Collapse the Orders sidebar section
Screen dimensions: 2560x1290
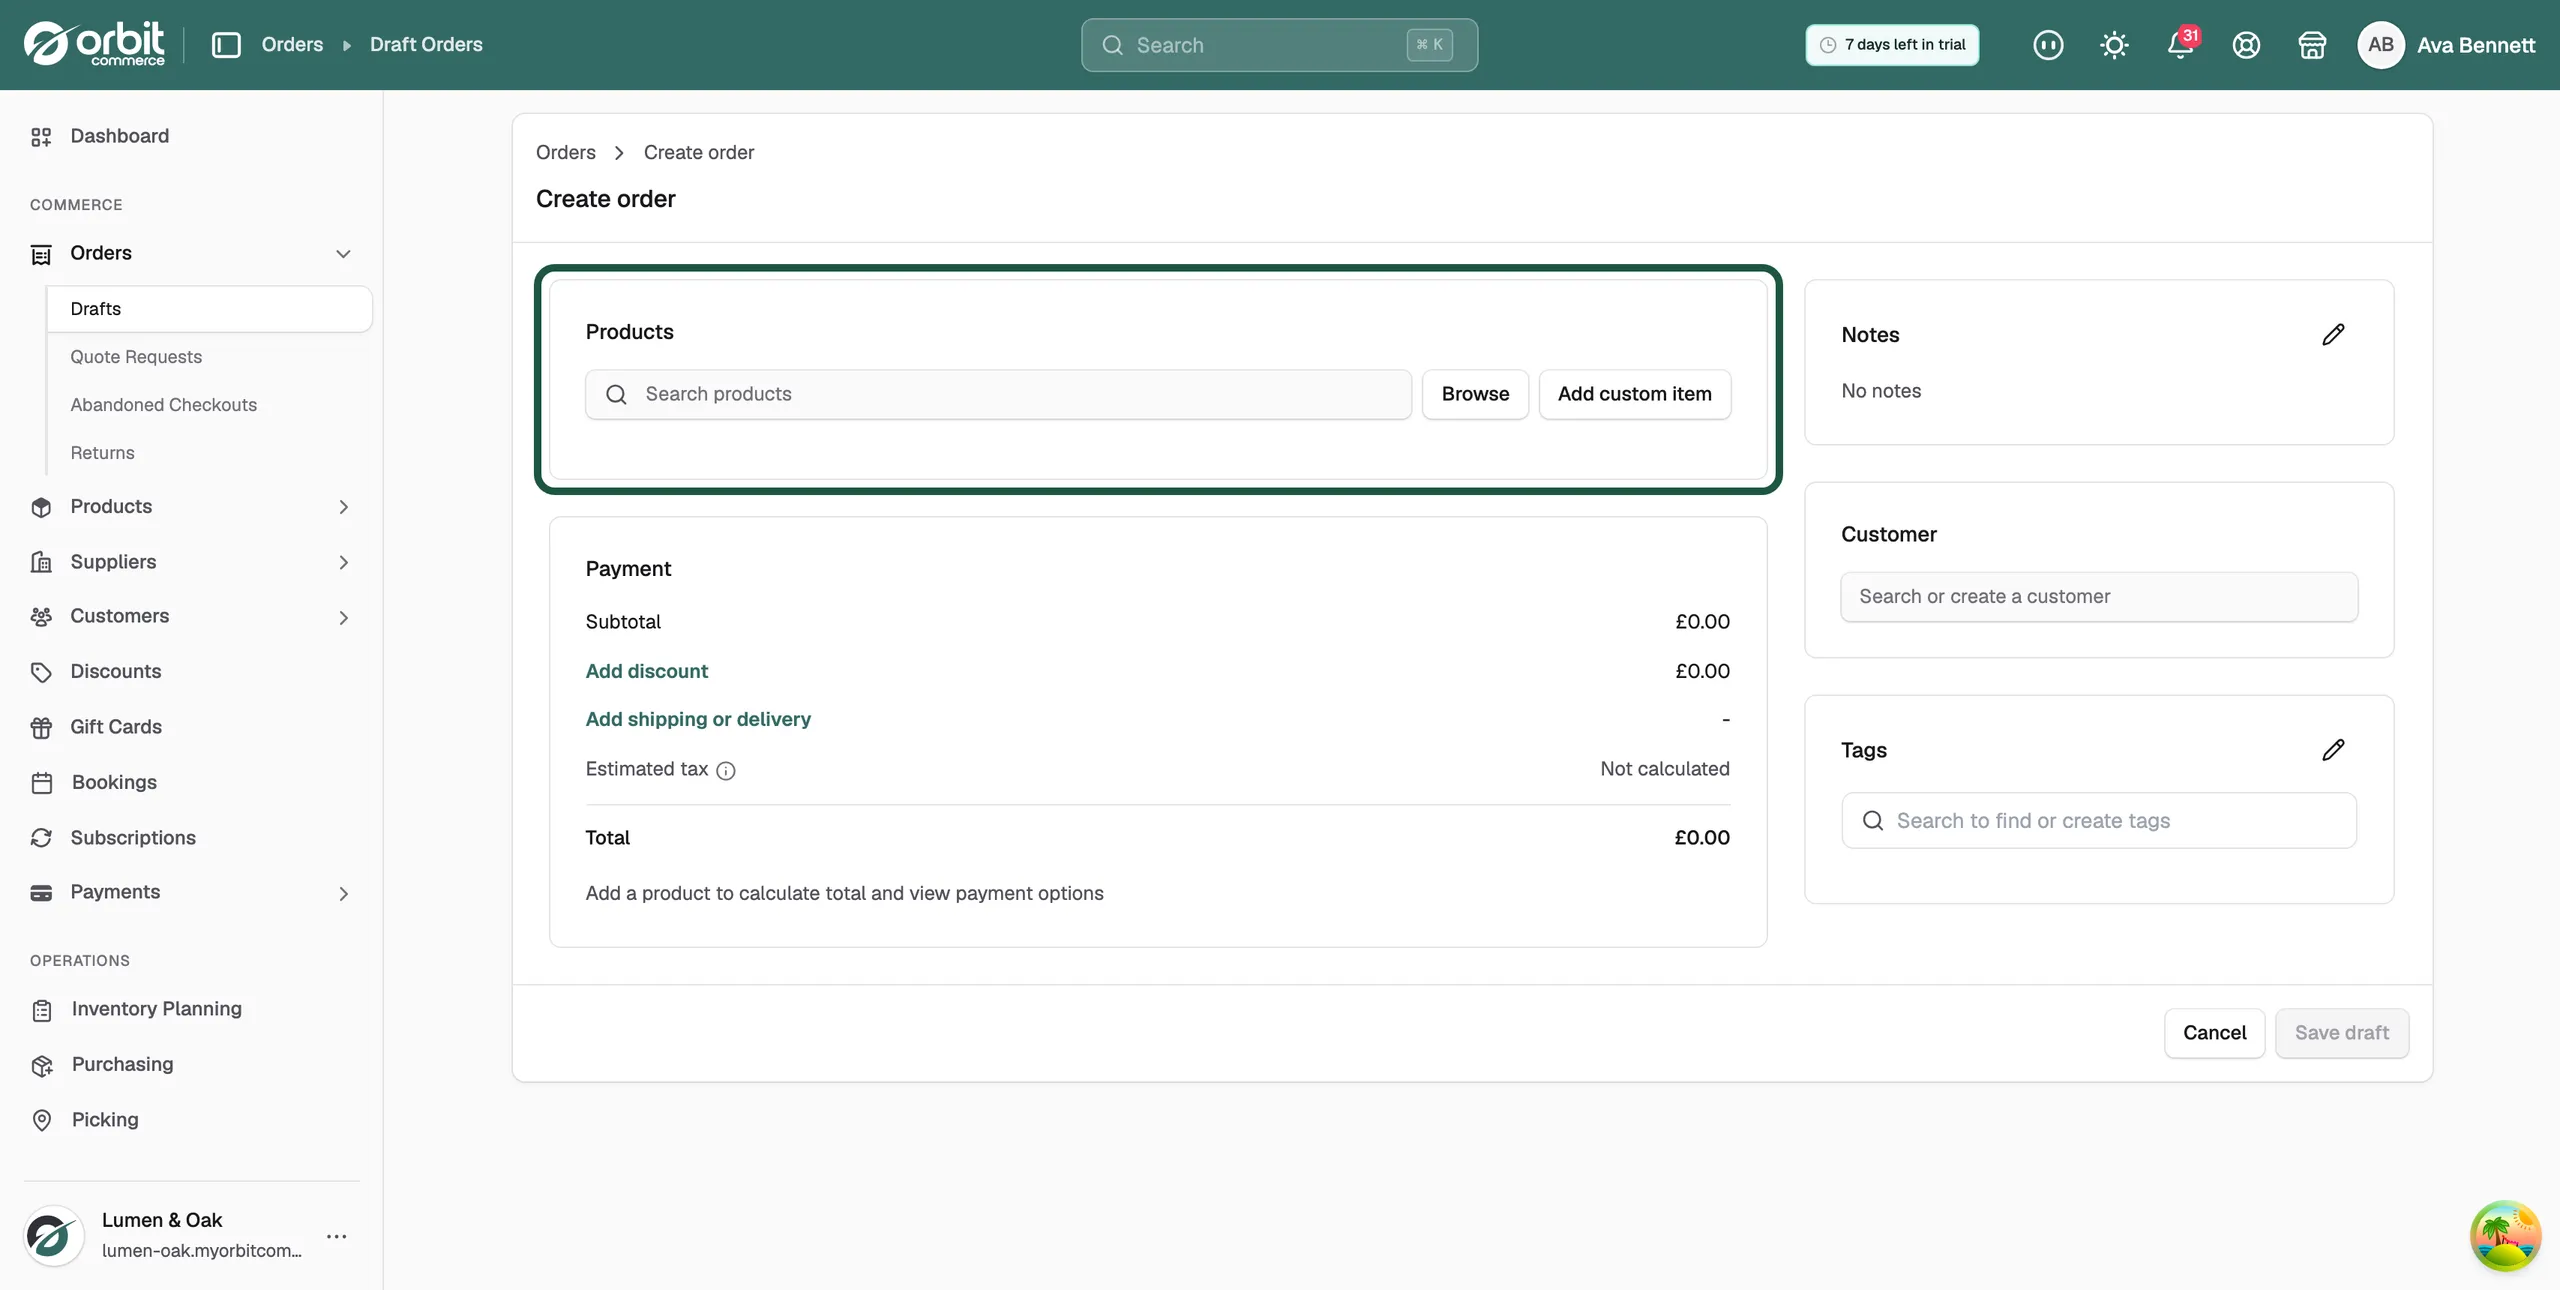(x=343, y=254)
